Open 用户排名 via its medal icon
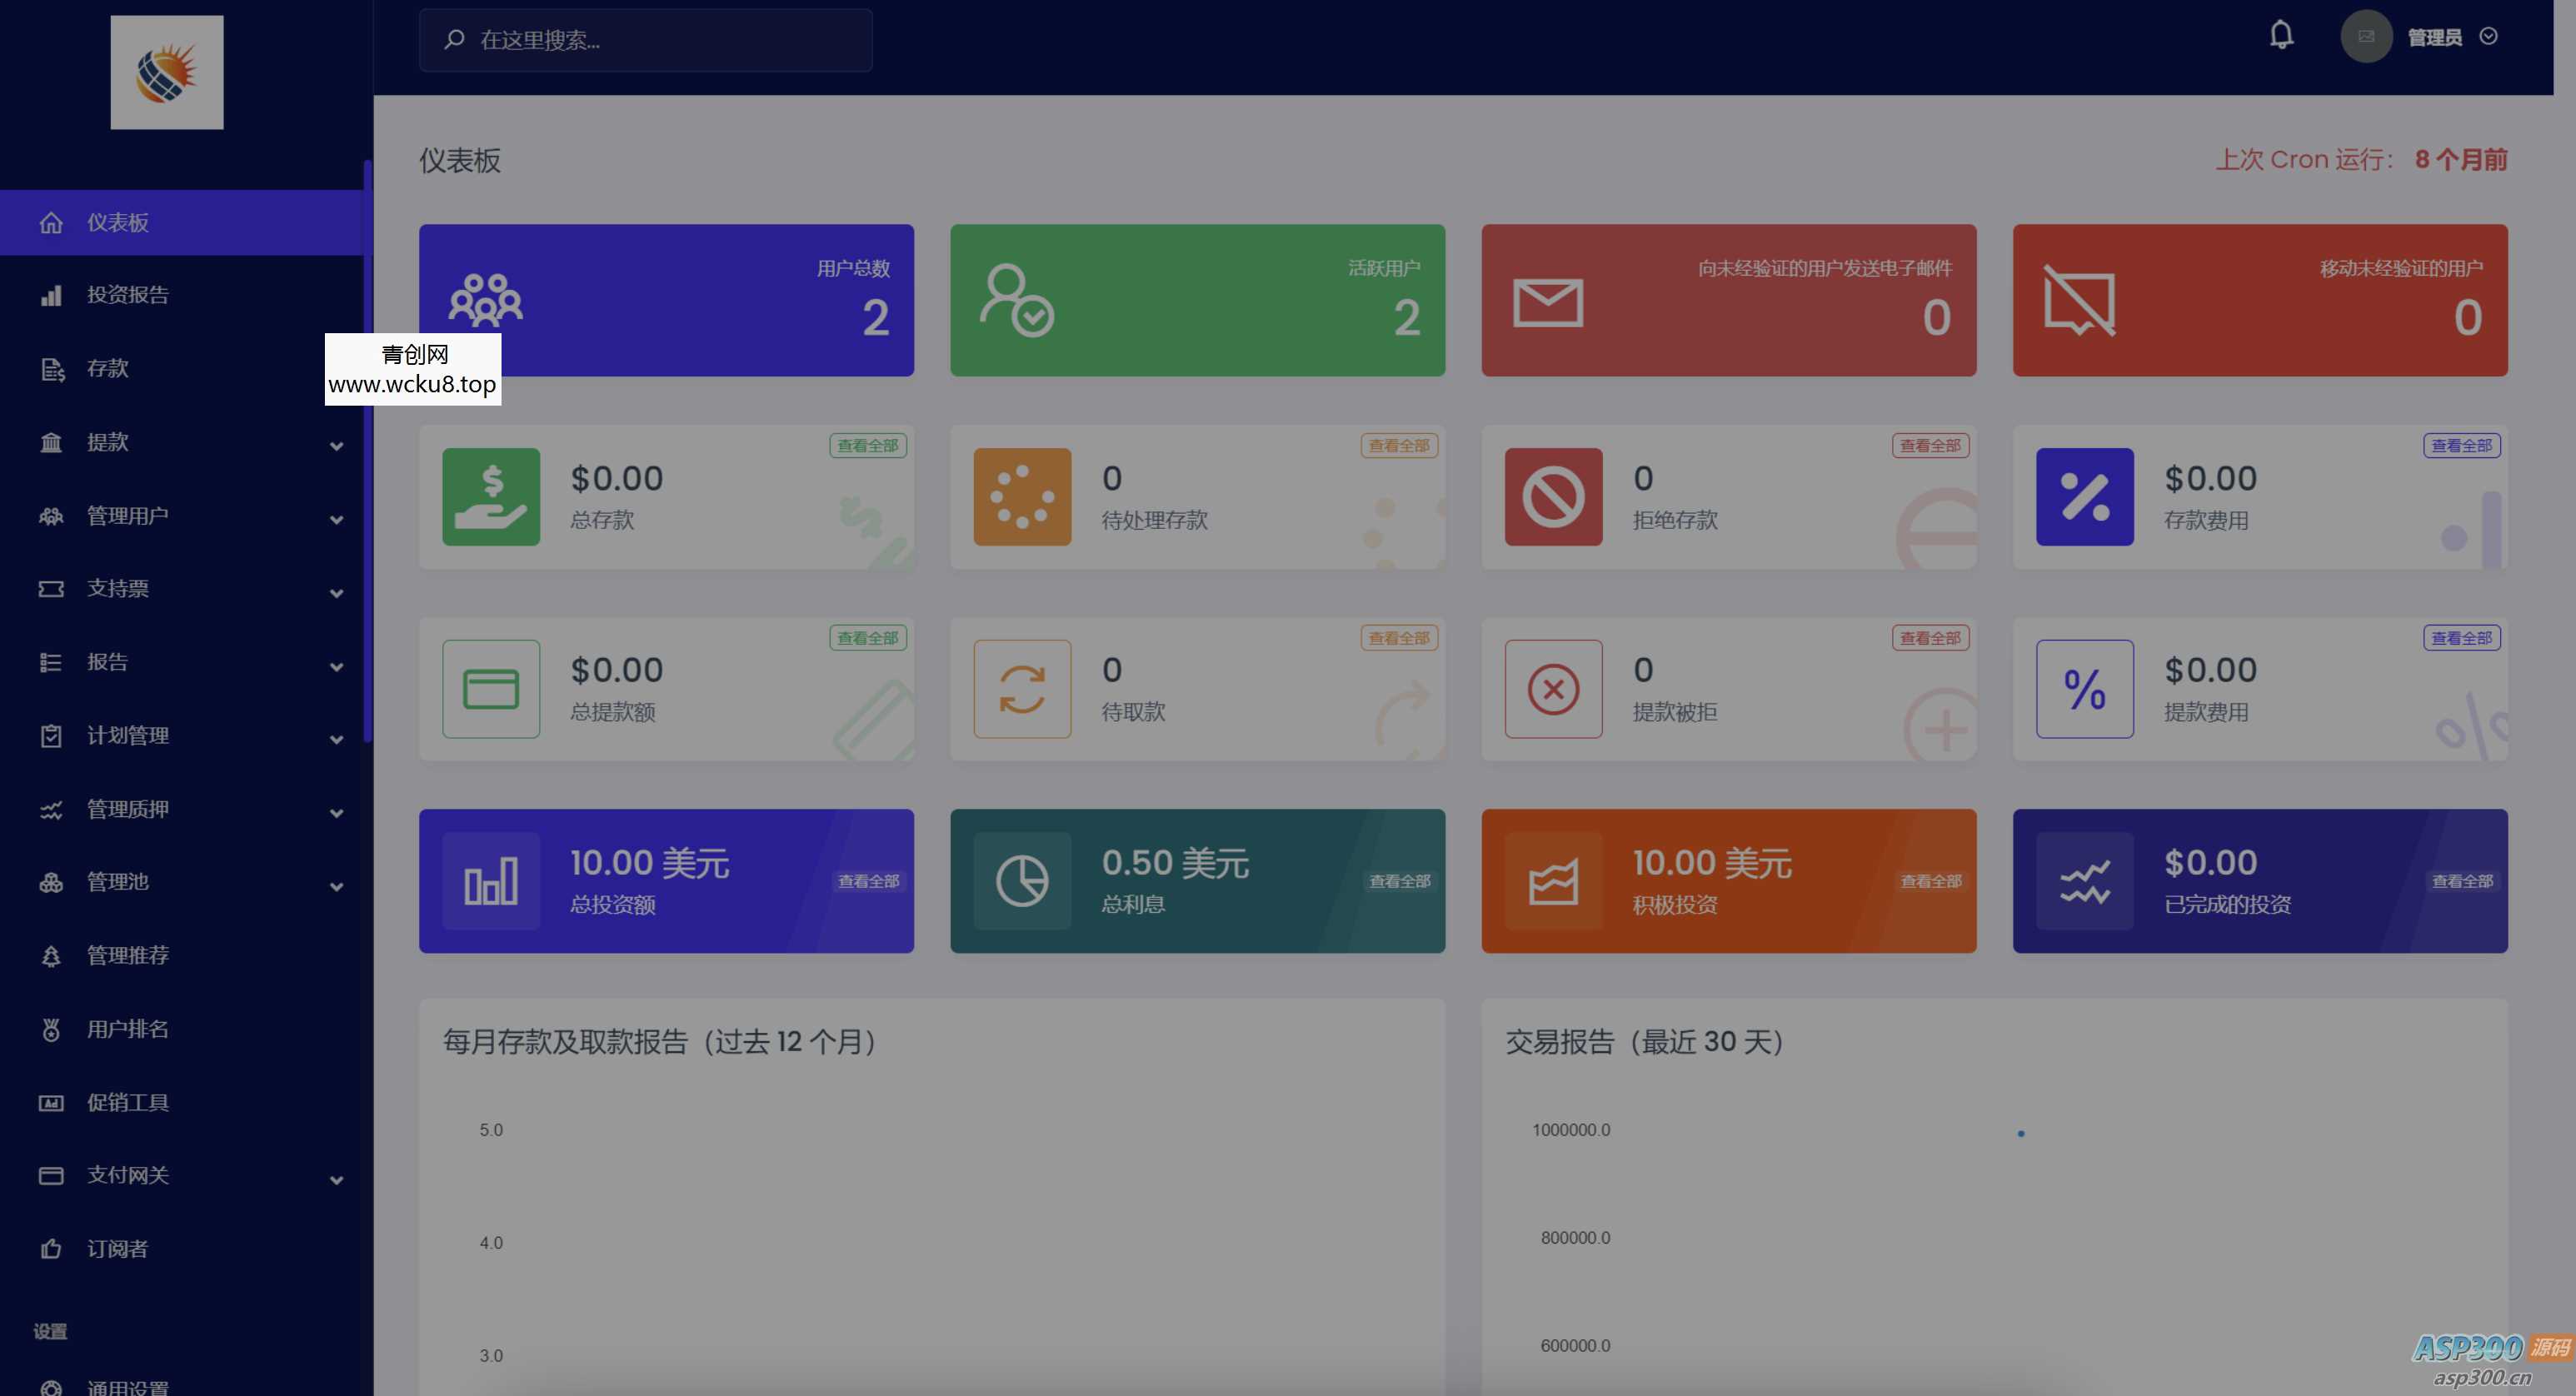This screenshot has width=2576, height=1396. 52,1029
